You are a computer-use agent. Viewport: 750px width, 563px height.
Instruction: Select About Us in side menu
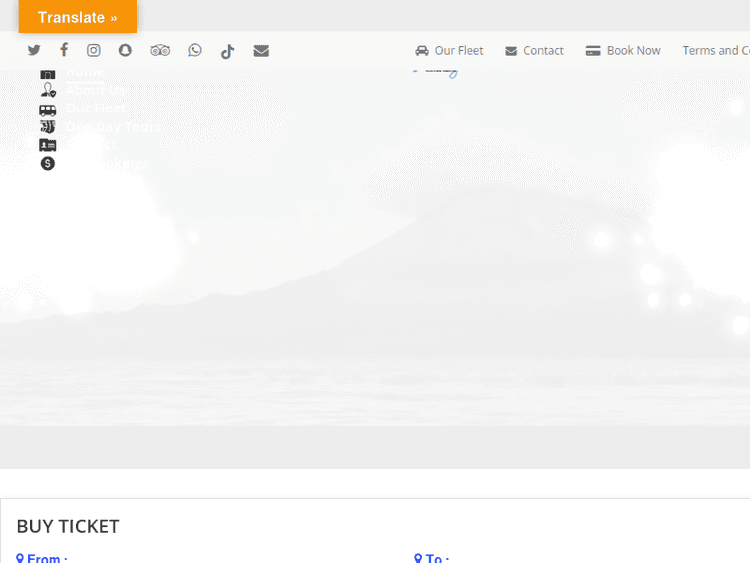click(96, 90)
